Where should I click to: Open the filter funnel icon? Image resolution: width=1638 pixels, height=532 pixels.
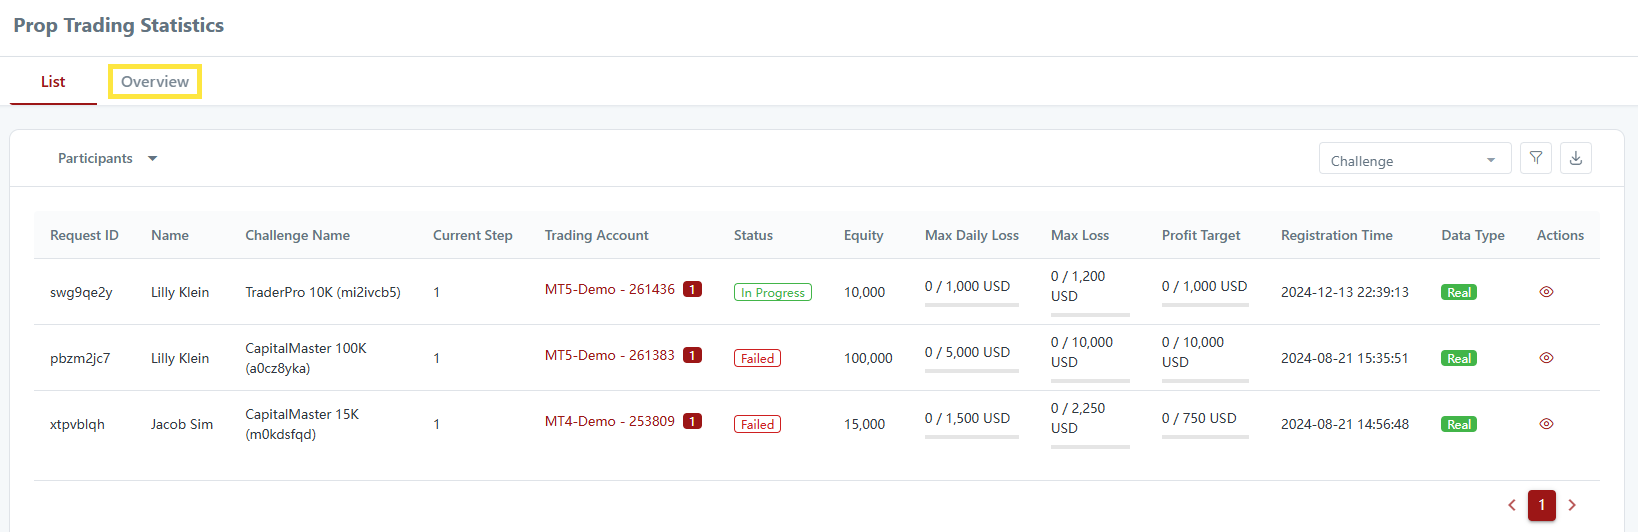click(x=1535, y=158)
